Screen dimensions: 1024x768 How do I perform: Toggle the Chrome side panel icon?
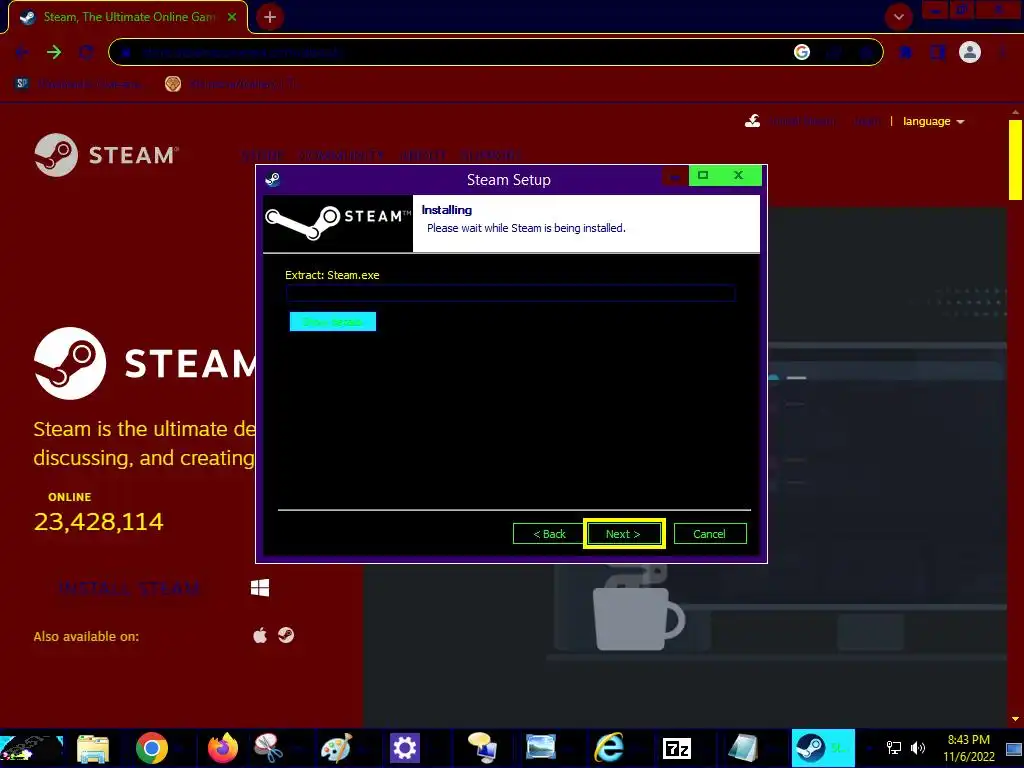938,52
